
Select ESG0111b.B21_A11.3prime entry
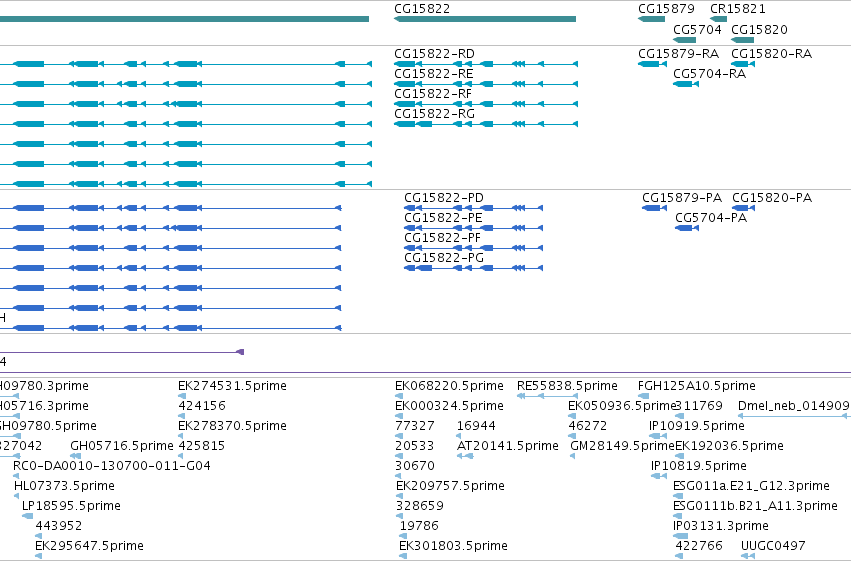click(x=755, y=506)
